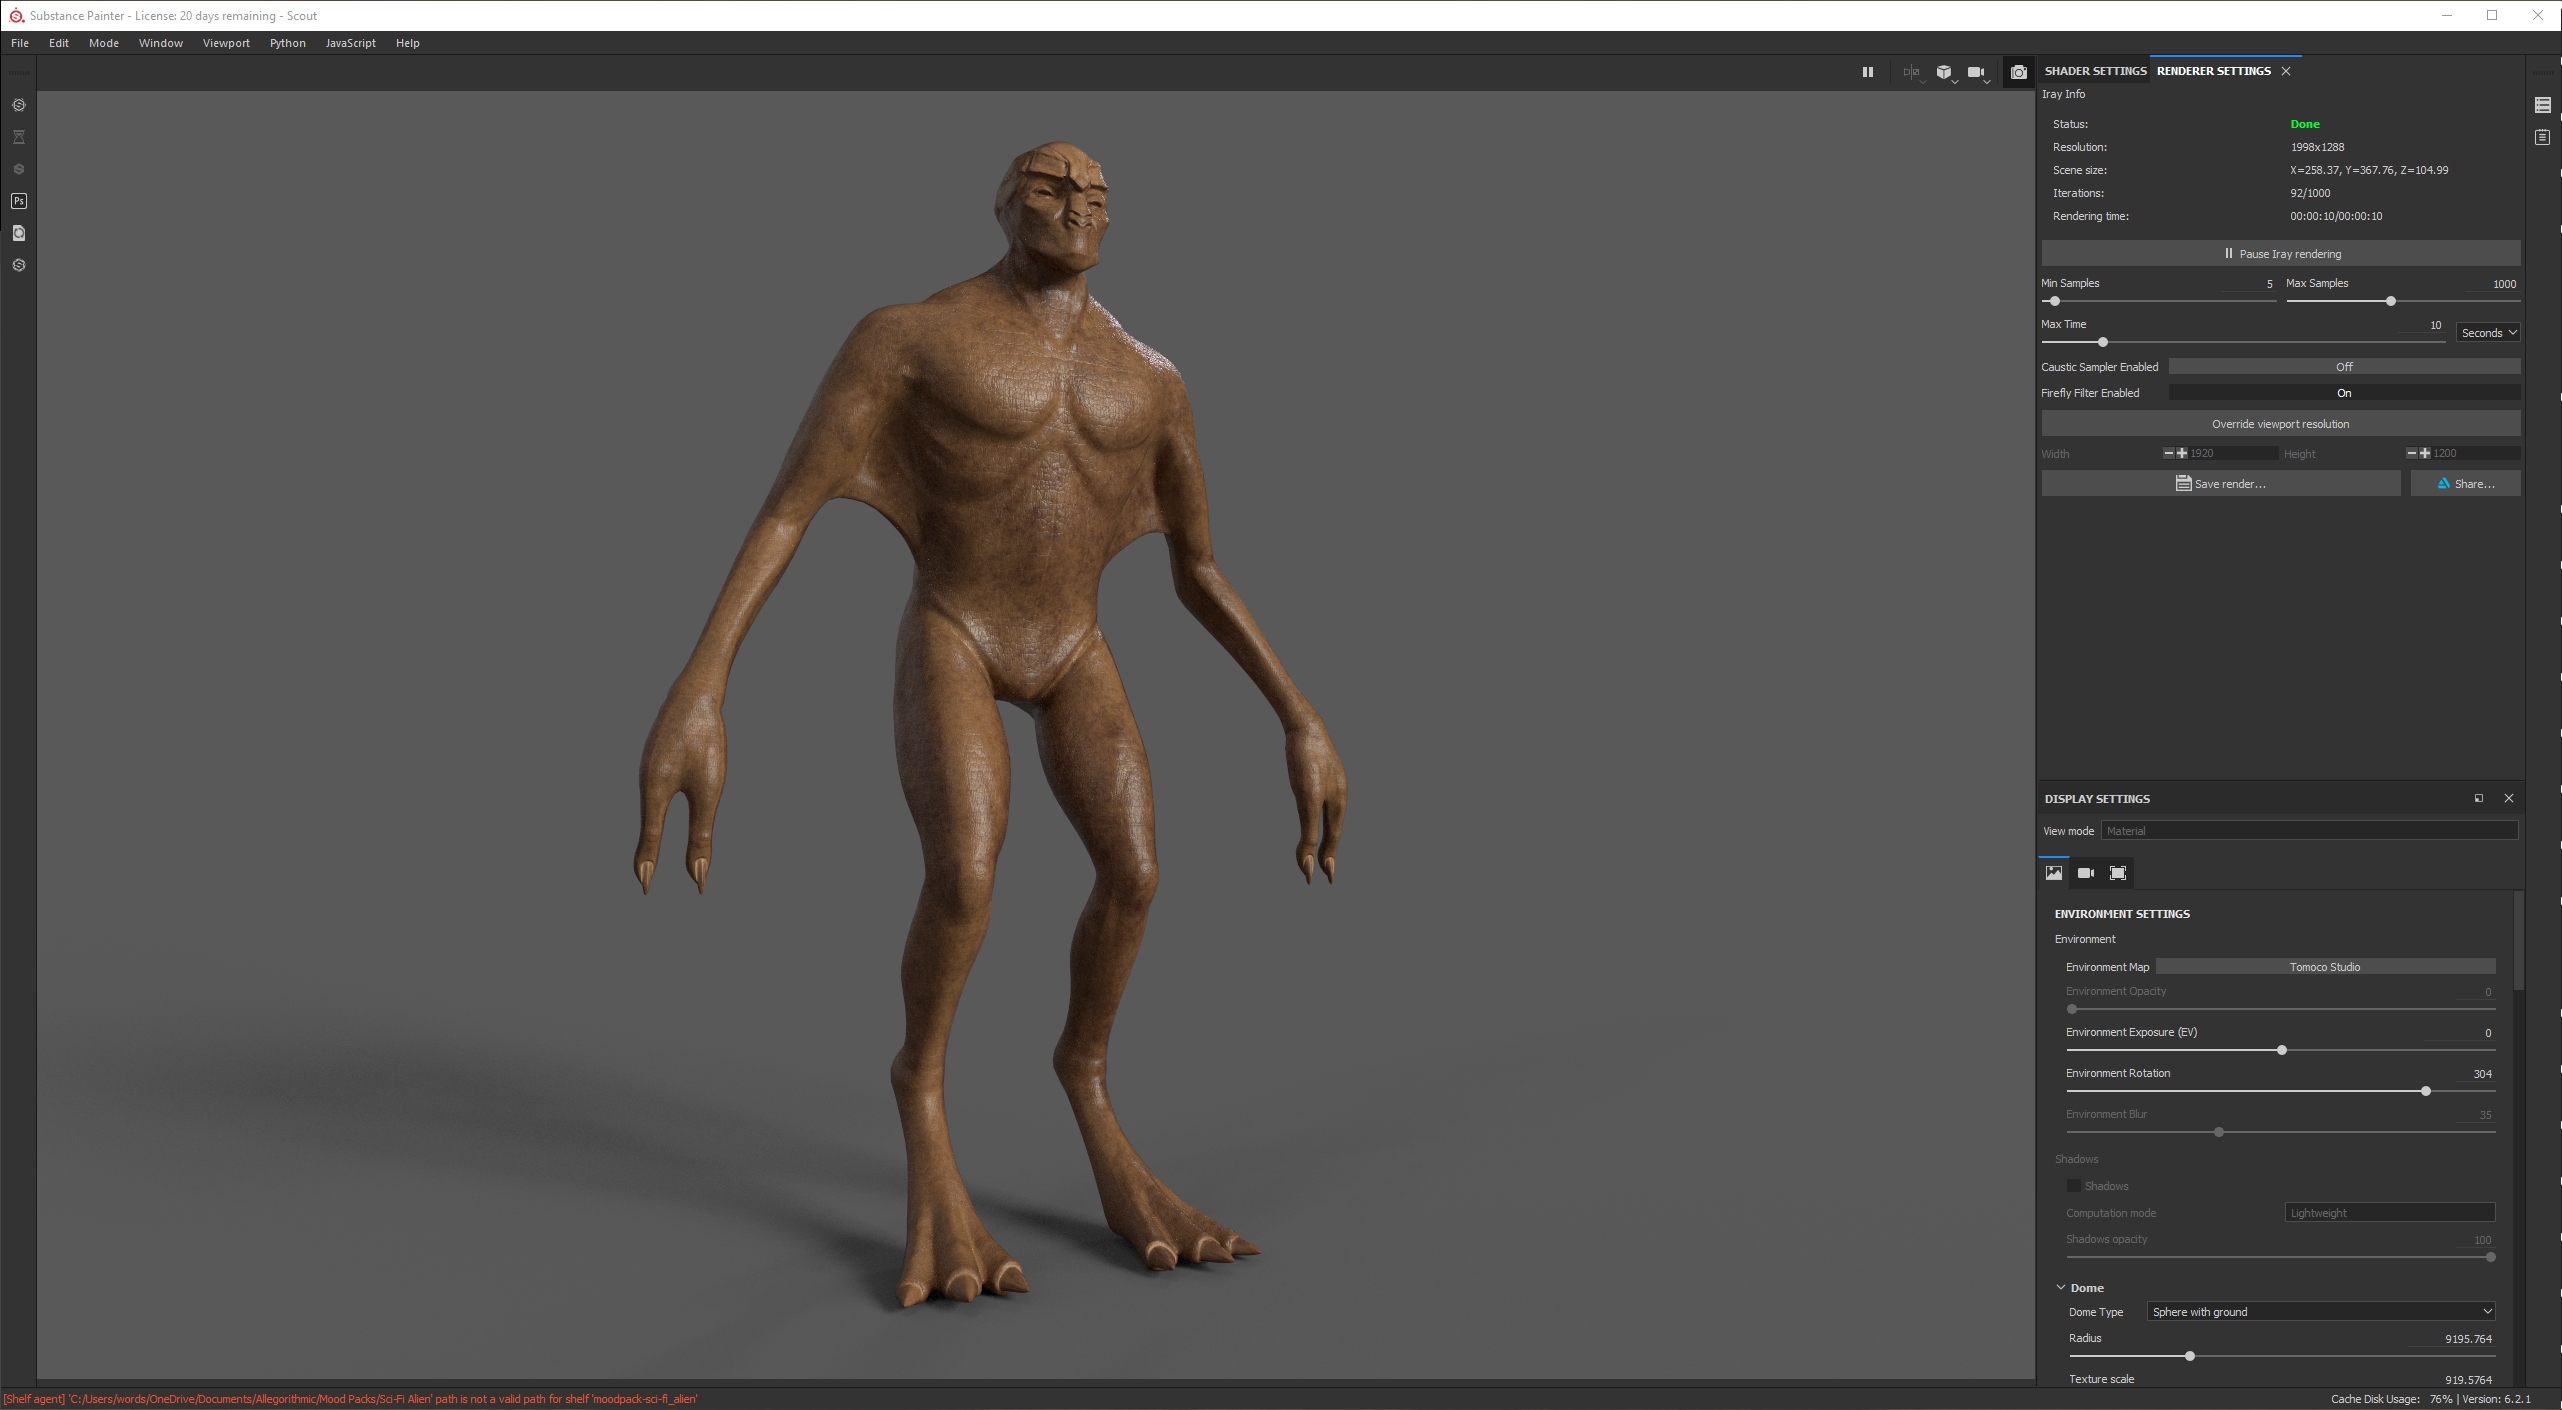The width and height of the screenshot is (2562, 1410).
Task: Toggle Firefly Filter Enabled switch
Action: point(2344,393)
